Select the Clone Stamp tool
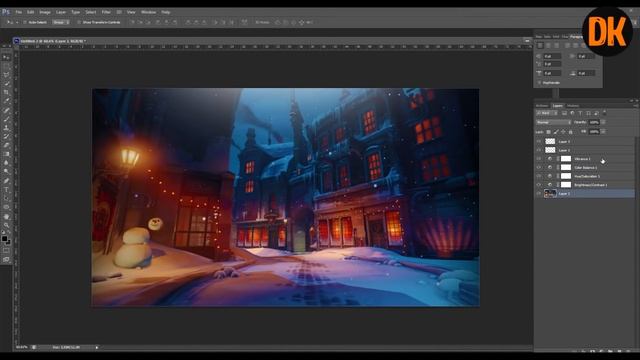Screen dimensions: 640x360 point(6,128)
